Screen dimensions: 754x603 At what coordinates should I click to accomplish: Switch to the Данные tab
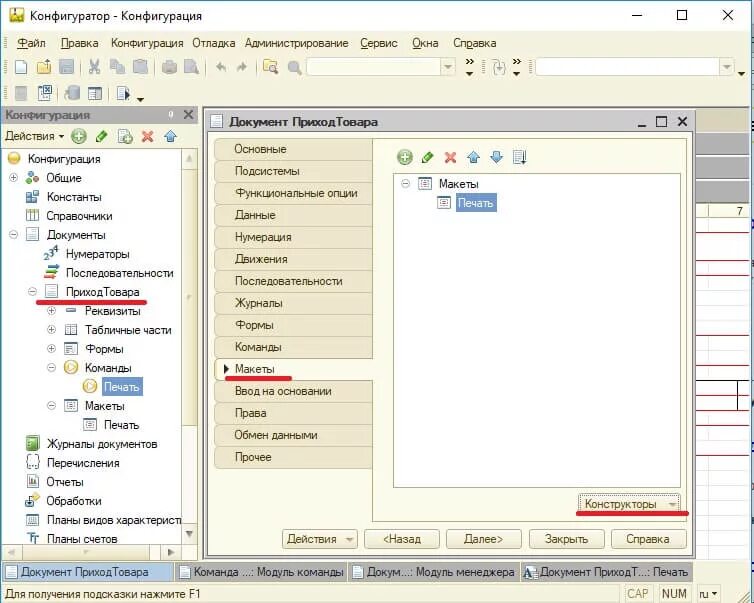(x=293, y=215)
